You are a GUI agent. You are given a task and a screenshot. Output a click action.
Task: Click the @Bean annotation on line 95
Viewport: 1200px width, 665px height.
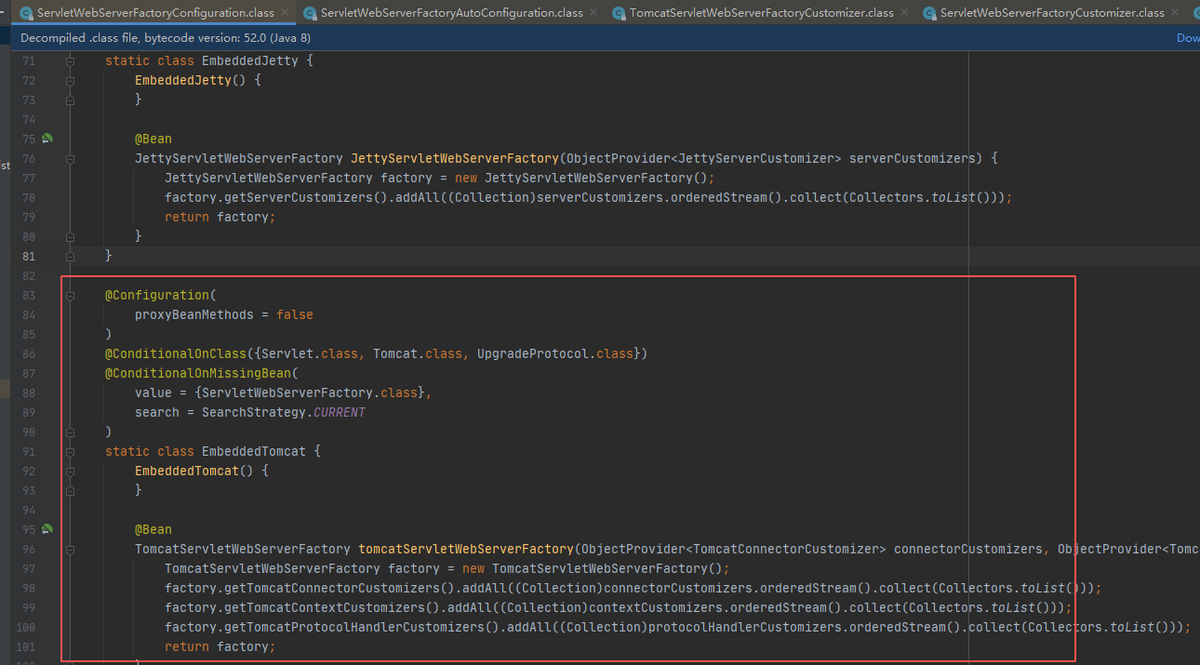(154, 529)
